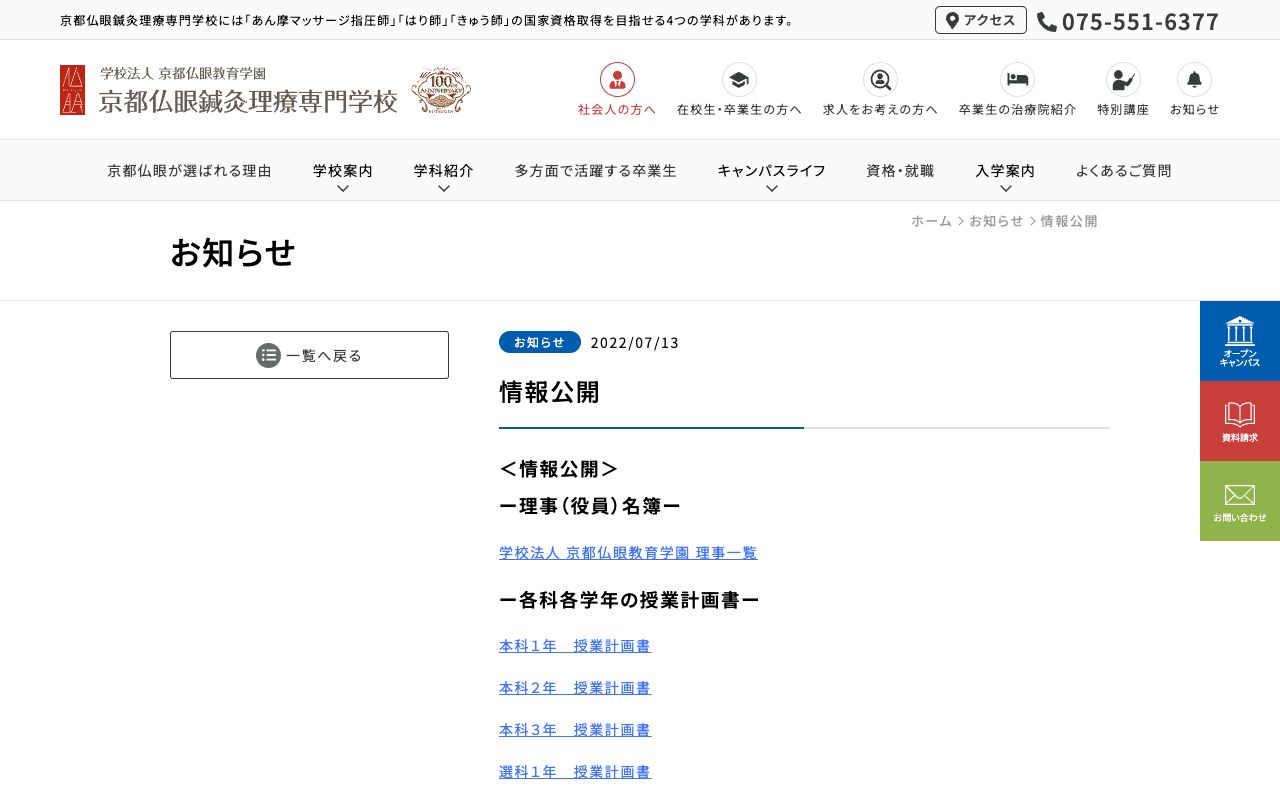Click the 一覧へ戻る button
Viewport: 1280px width, 800px height.
tap(309, 355)
